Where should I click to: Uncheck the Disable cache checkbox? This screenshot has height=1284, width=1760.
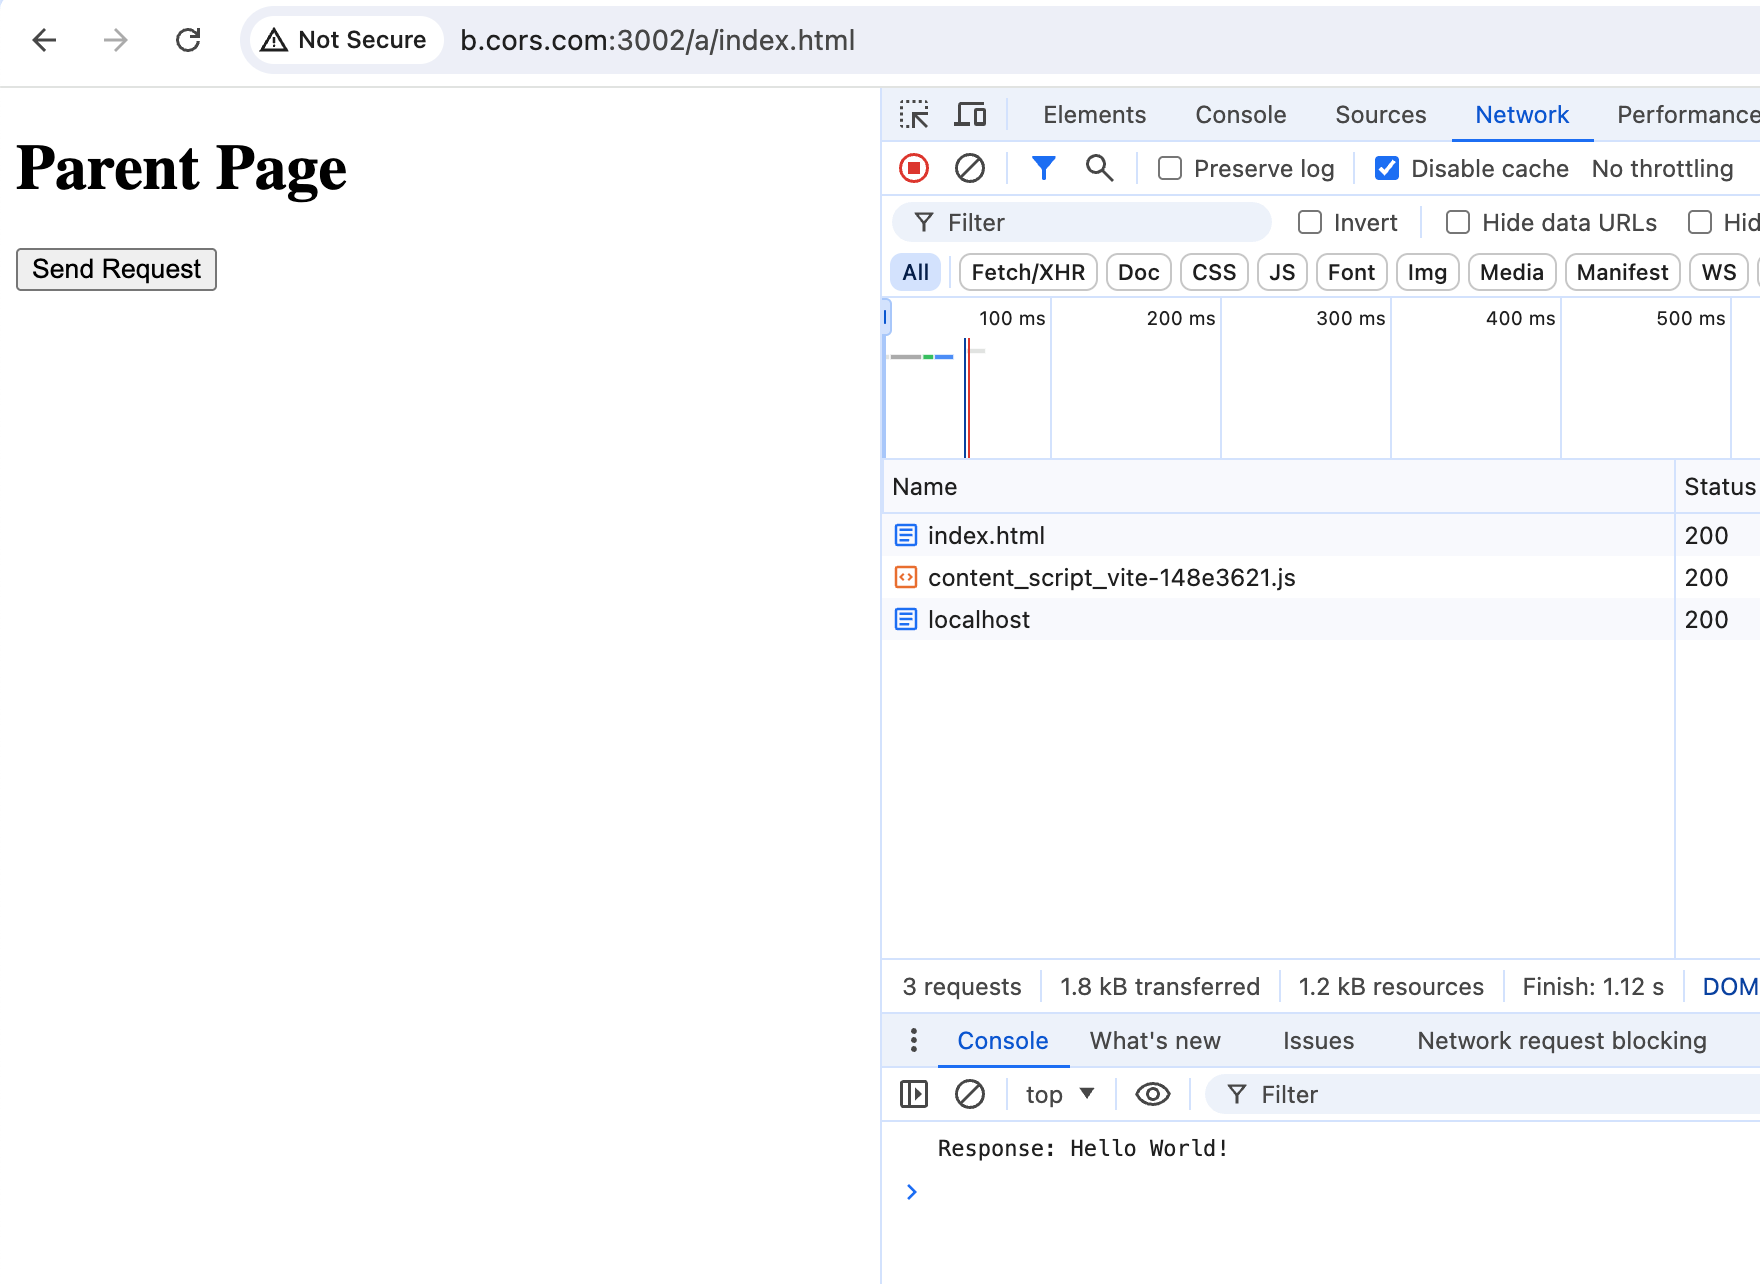[1387, 168]
